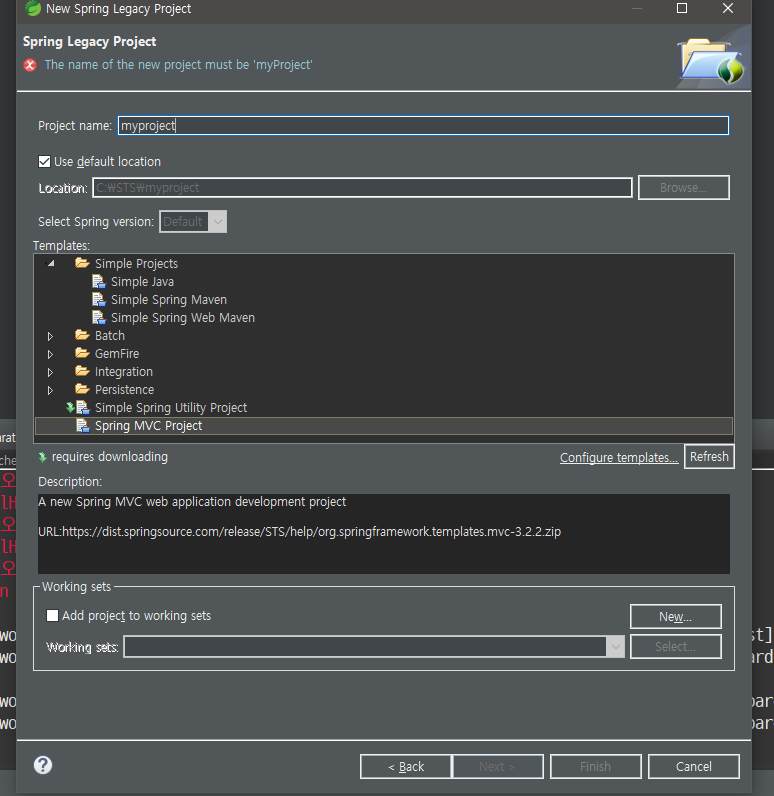The height and width of the screenshot is (796, 774).
Task: Click the Simple Spring Maven template icon
Action: pos(98,300)
